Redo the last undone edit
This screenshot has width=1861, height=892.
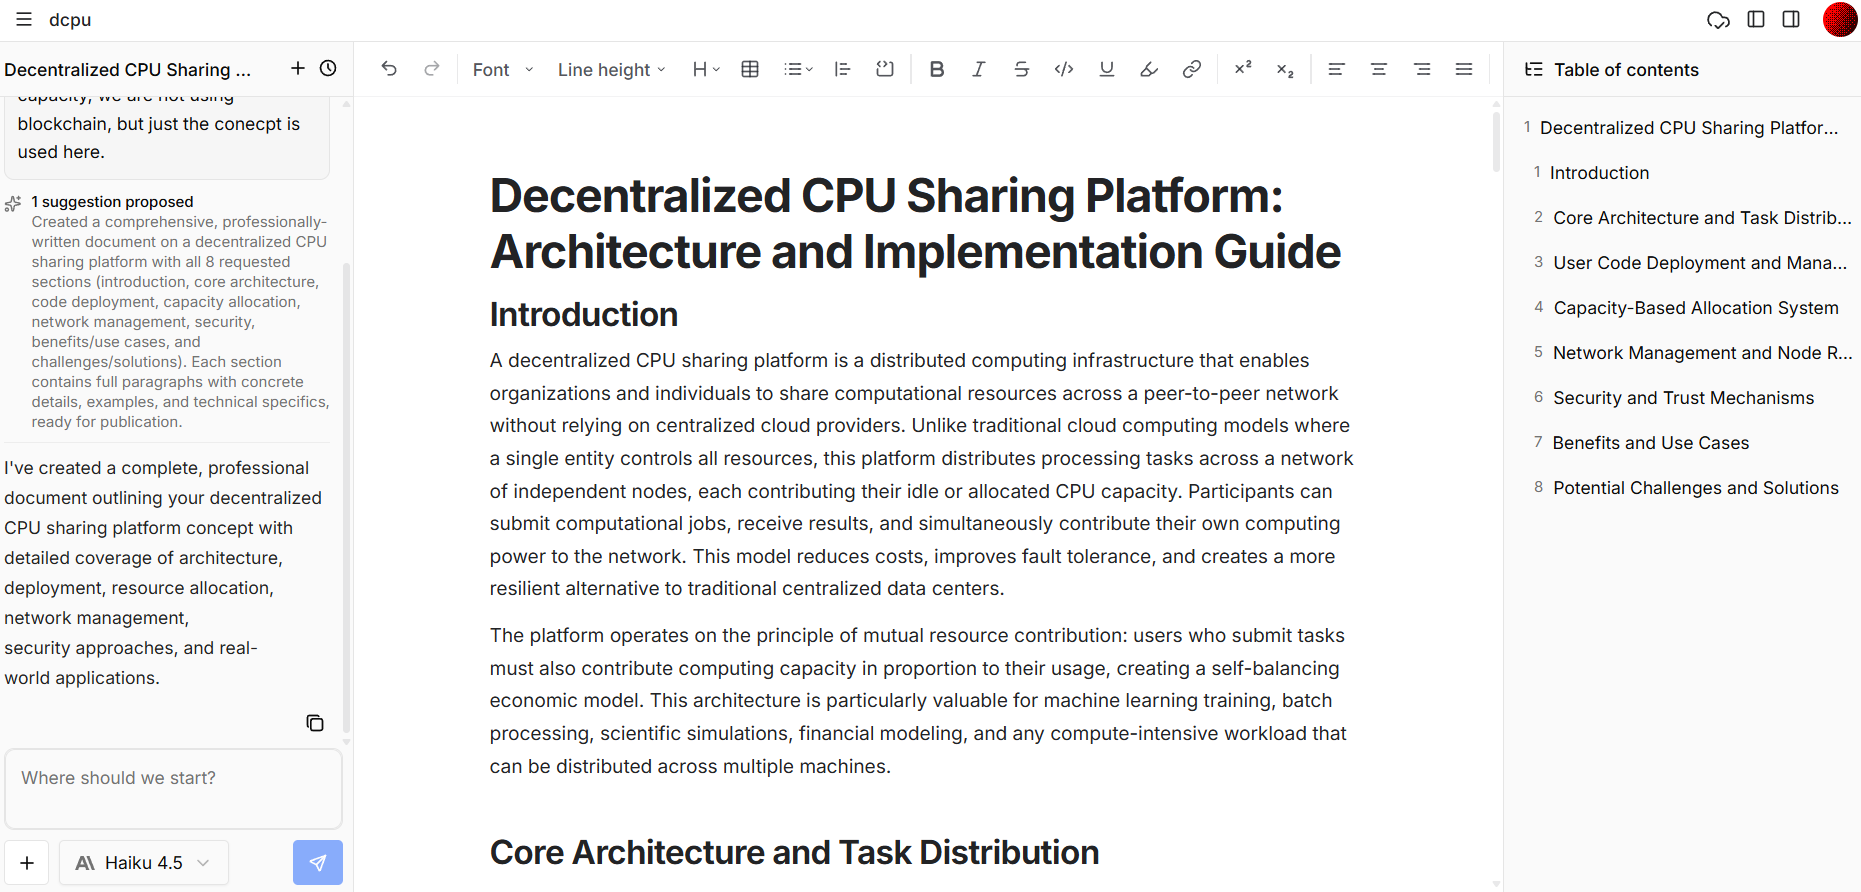432,69
